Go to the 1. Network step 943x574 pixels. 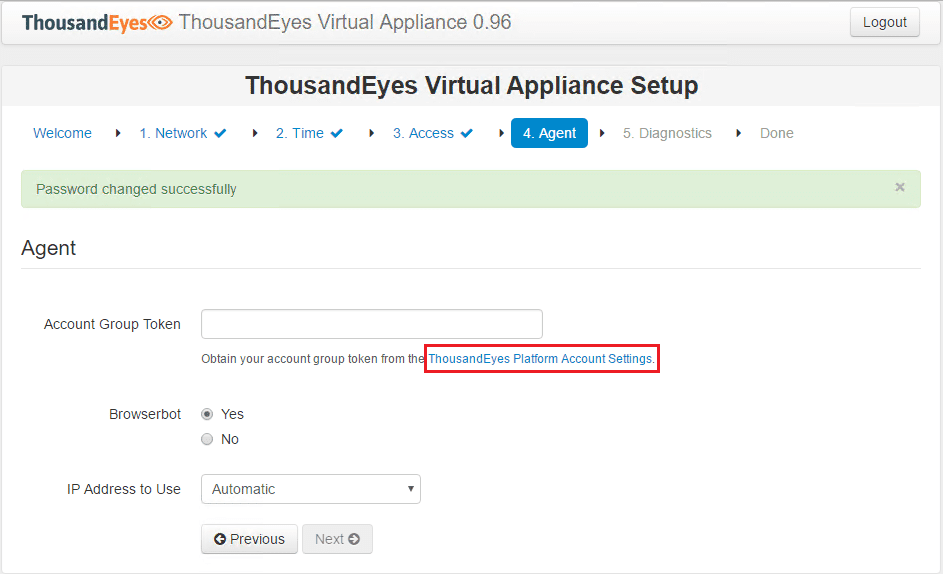pos(173,133)
